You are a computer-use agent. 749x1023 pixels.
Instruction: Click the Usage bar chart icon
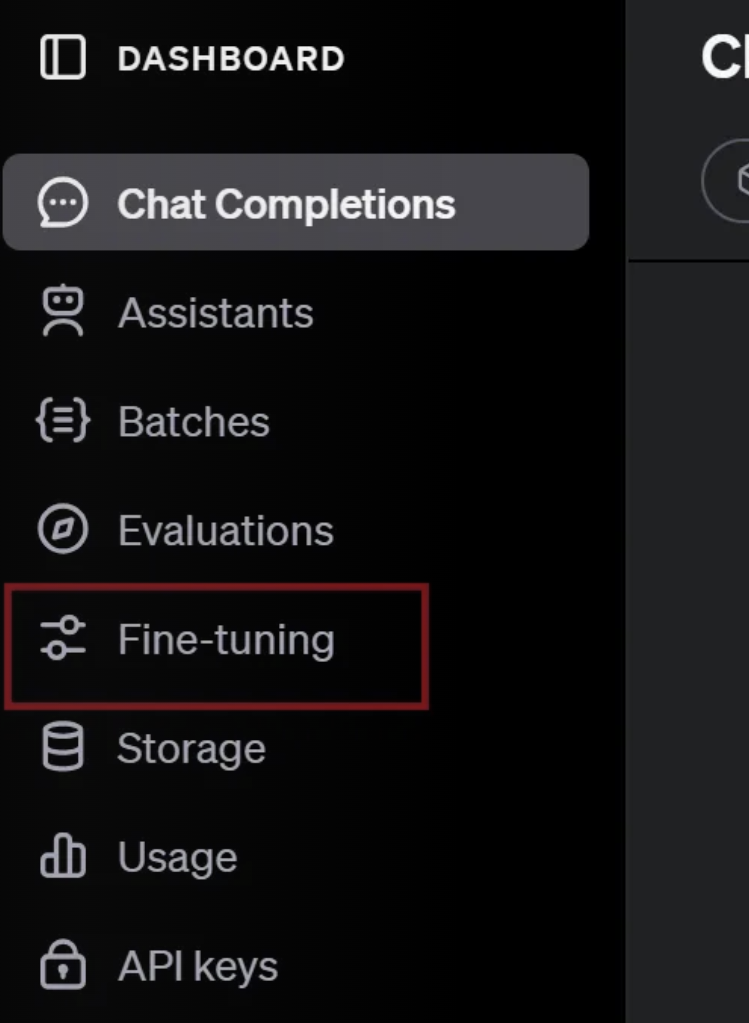pyautogui.click(x=63, y=855)
